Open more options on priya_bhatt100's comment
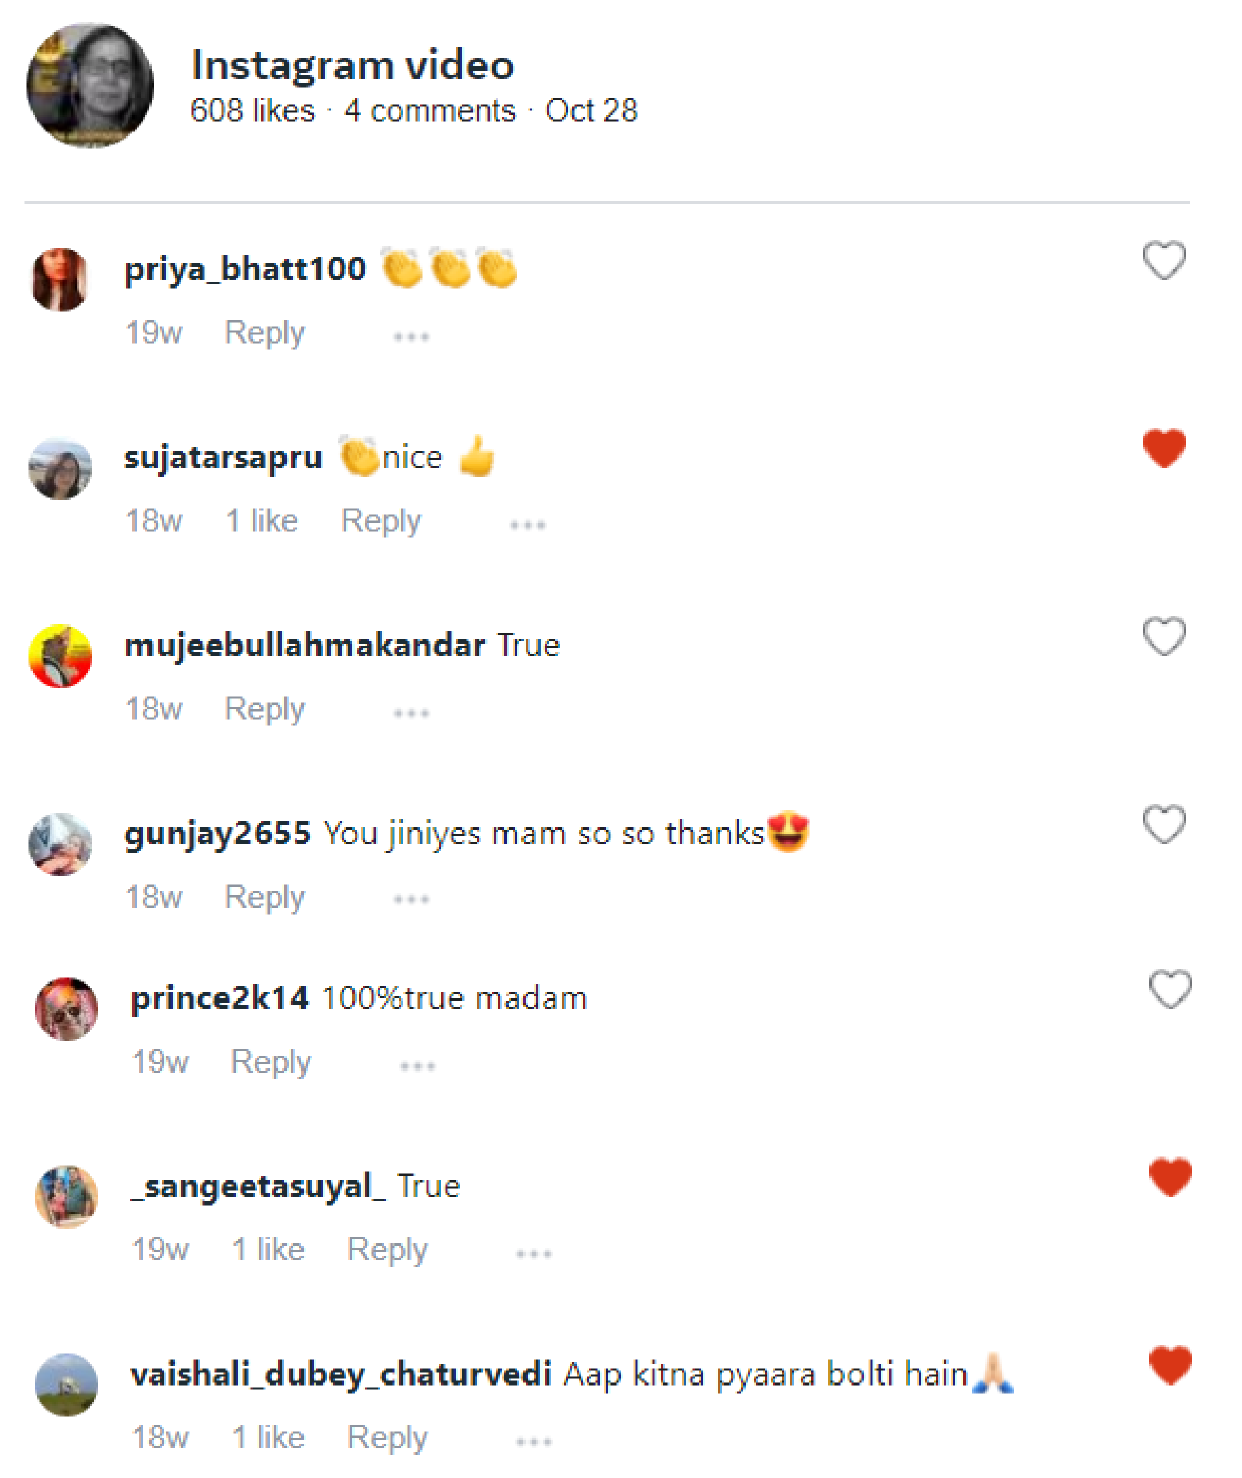 pyautogui.click(x=411, y=337)
